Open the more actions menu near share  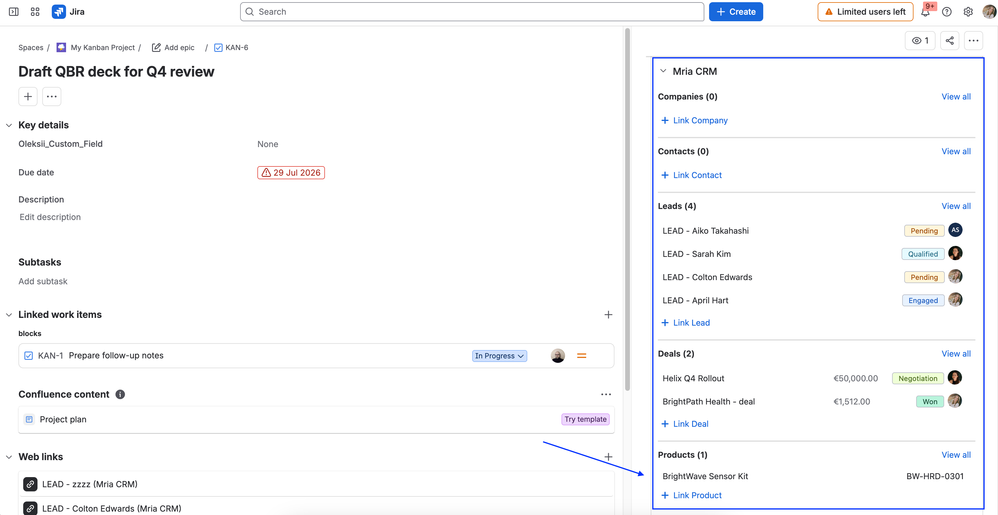click(x=974, y=41)
